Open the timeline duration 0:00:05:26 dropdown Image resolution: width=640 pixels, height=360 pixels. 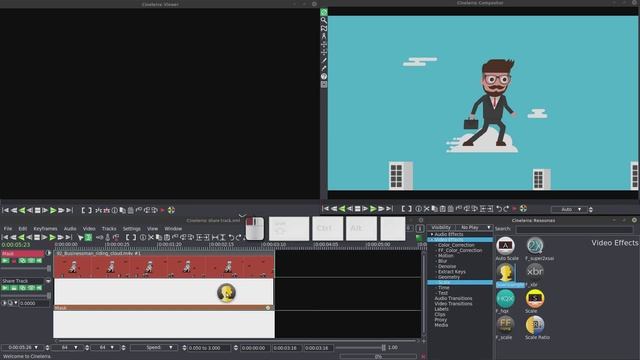[21, 347]
